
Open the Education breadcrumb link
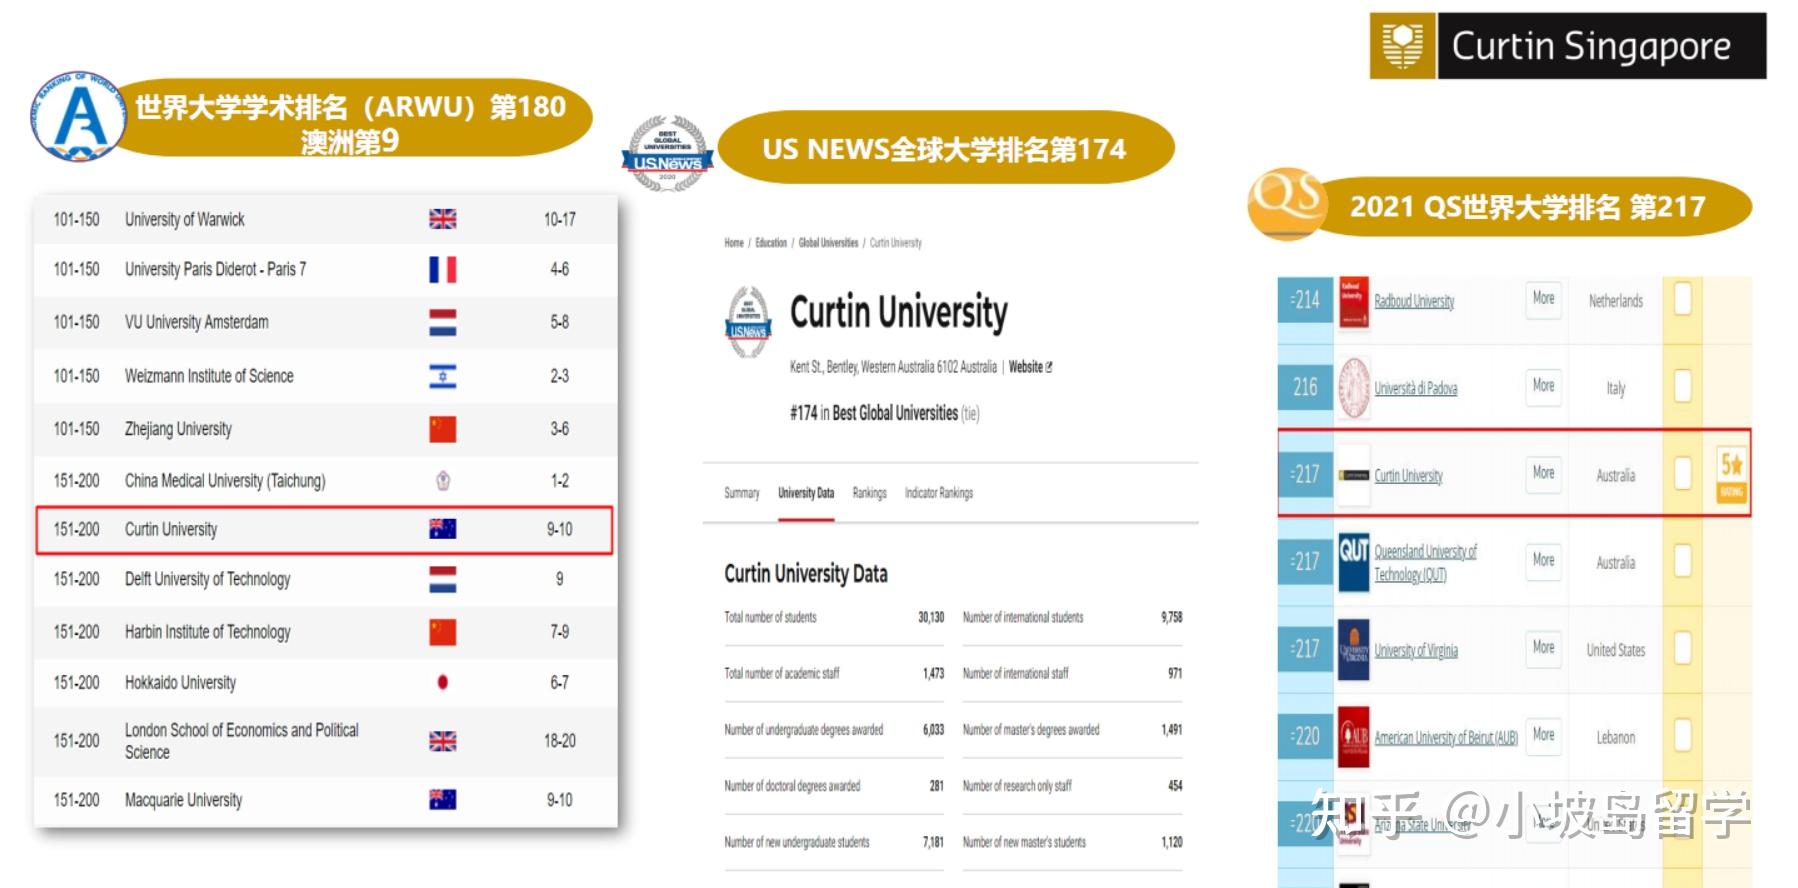click(771, 243)
